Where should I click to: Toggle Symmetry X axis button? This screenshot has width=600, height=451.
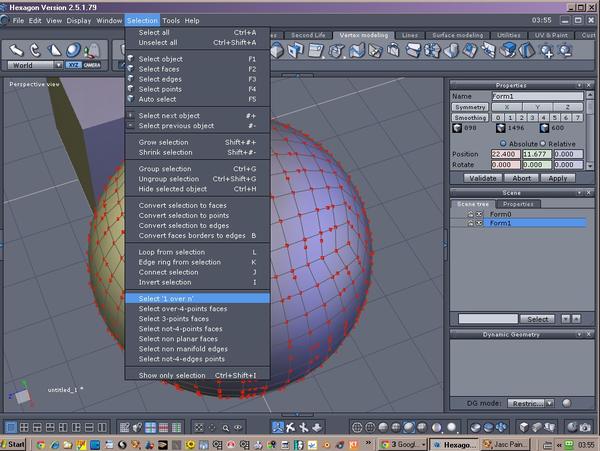tap(507, 107)
